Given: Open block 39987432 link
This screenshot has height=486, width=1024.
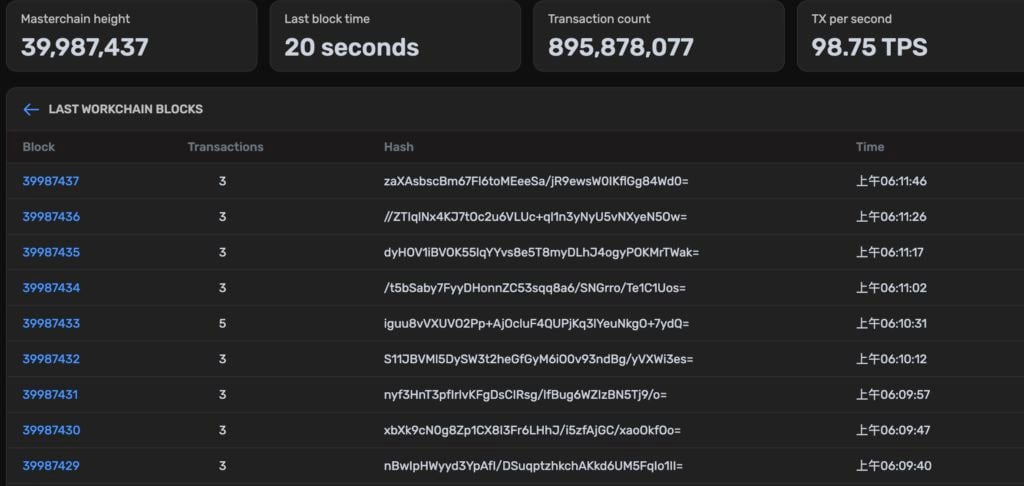Looking at the screenshot, I should 51,359.
